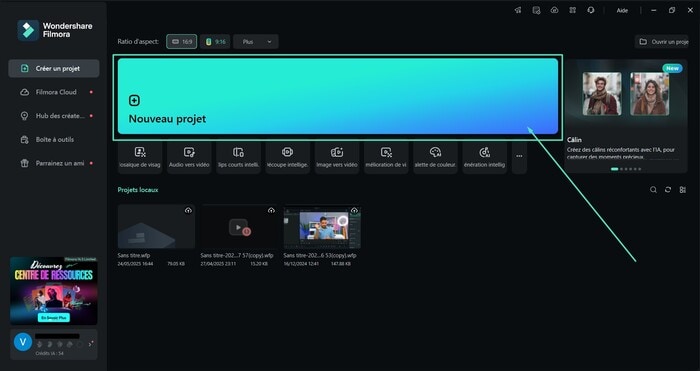Open Parrainez un ami in sidebar
The height and width of the screenshot is (371, 700).
click(54, 163)
